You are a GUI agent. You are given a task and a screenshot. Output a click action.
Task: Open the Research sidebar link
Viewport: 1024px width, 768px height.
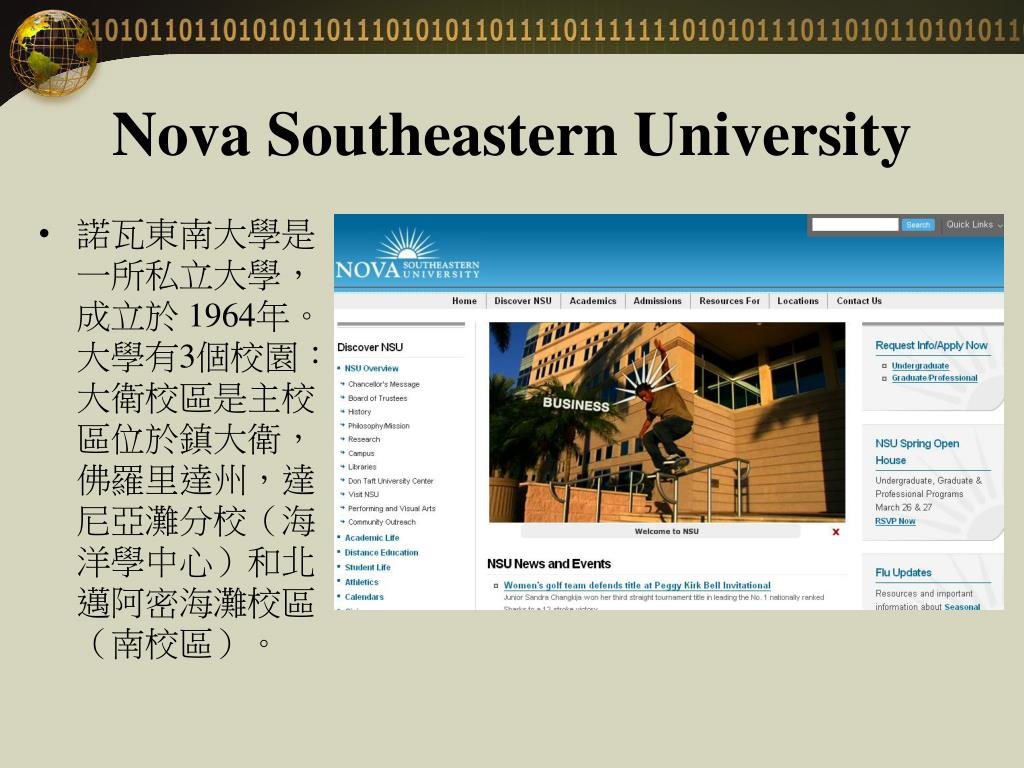click(x=364, y=440)
